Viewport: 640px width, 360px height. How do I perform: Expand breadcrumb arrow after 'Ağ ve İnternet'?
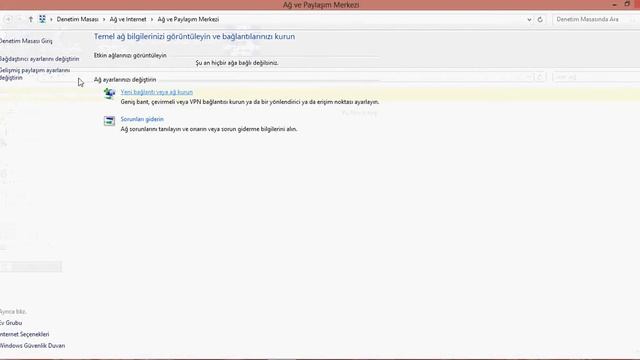click(152, 19)
